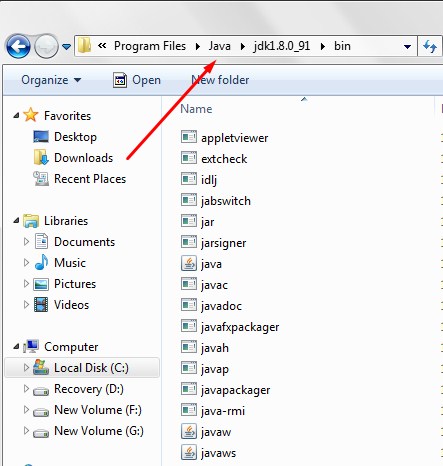
Task: Select the appletviewer file icon
Action: coord(189,137)
